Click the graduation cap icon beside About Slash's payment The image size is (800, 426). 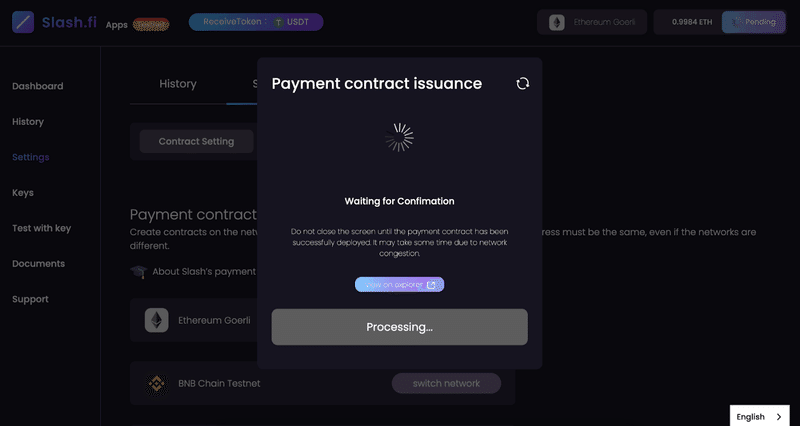[x=138, y=271]
